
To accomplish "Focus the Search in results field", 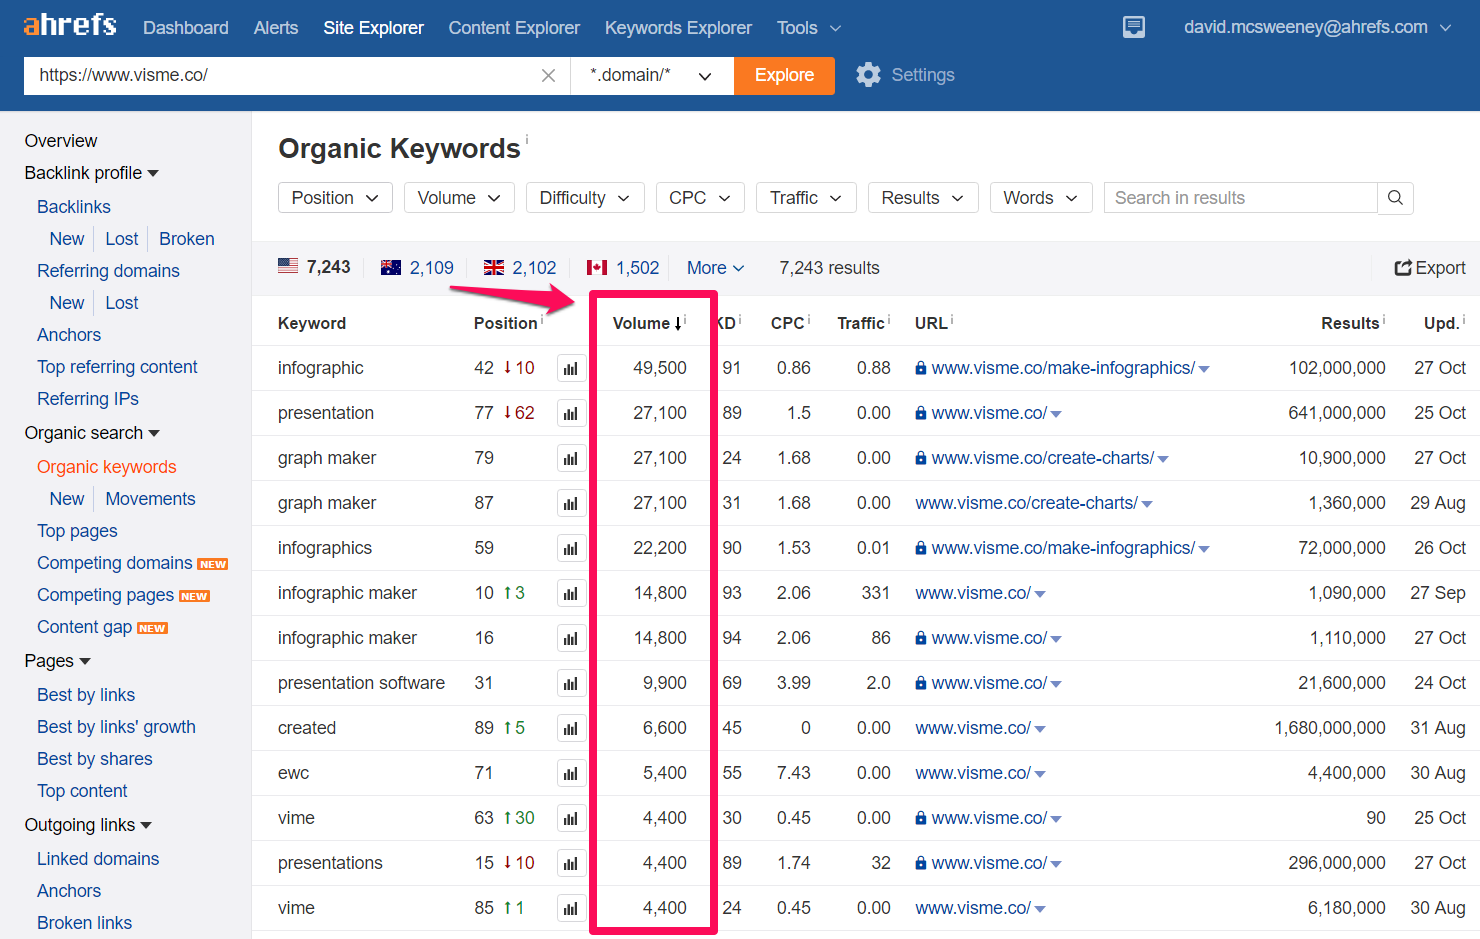I will pyautogui.click(x=1241, y=198).
